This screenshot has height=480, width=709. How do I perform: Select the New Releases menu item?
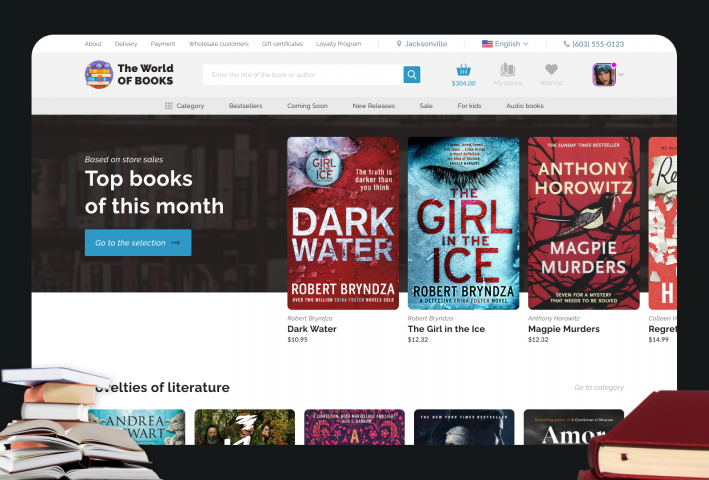pos(373,106)
